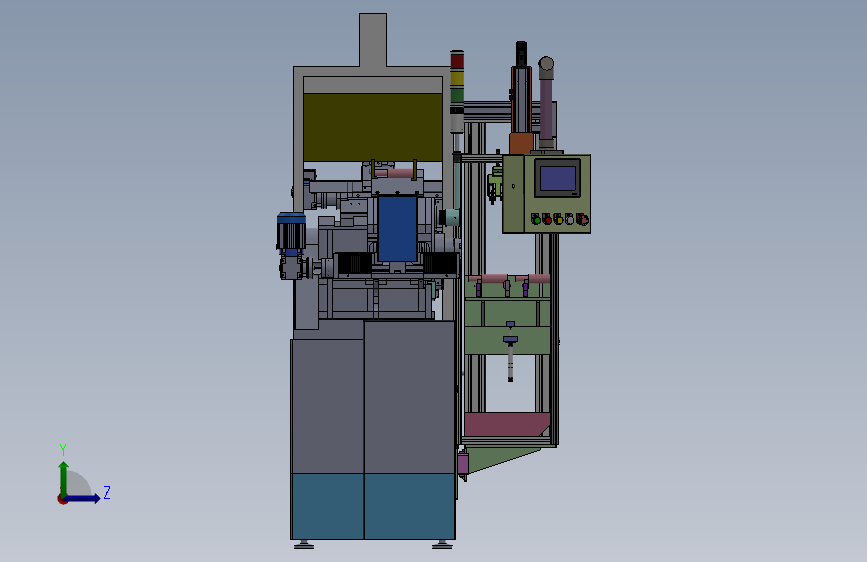867x562 pixels.
Task: Select the red origin ball of the triad
Action: coord(62,499)
